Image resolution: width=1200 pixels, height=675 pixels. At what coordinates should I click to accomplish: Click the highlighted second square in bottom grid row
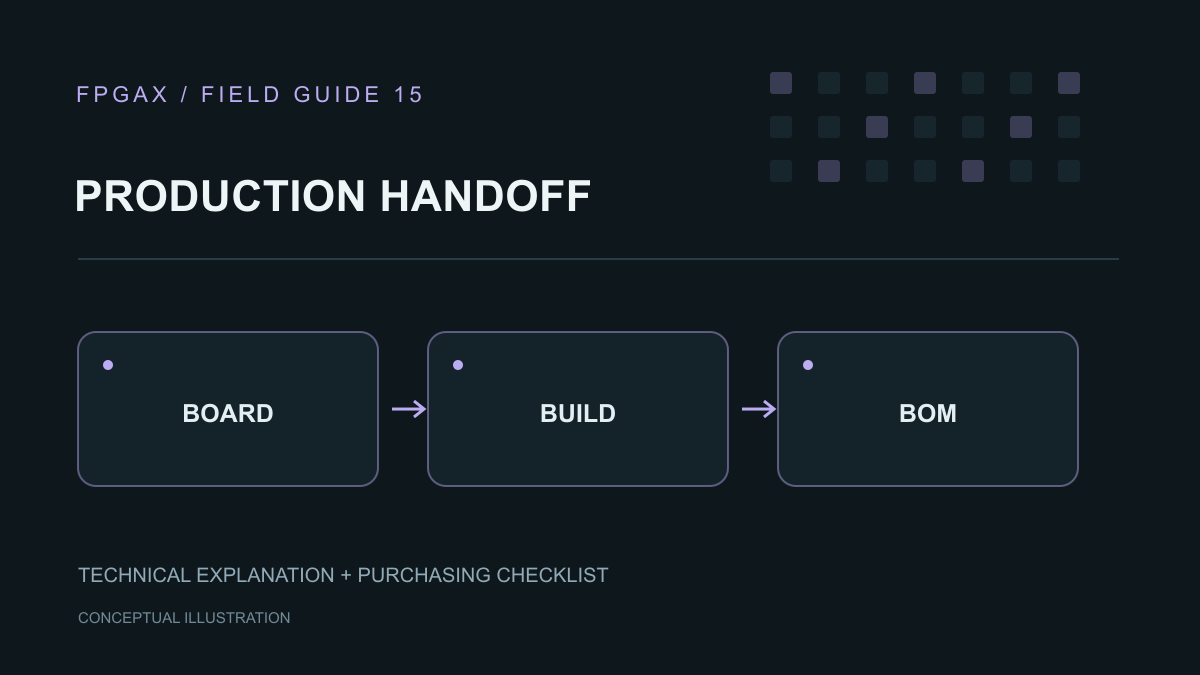(829, 171)
